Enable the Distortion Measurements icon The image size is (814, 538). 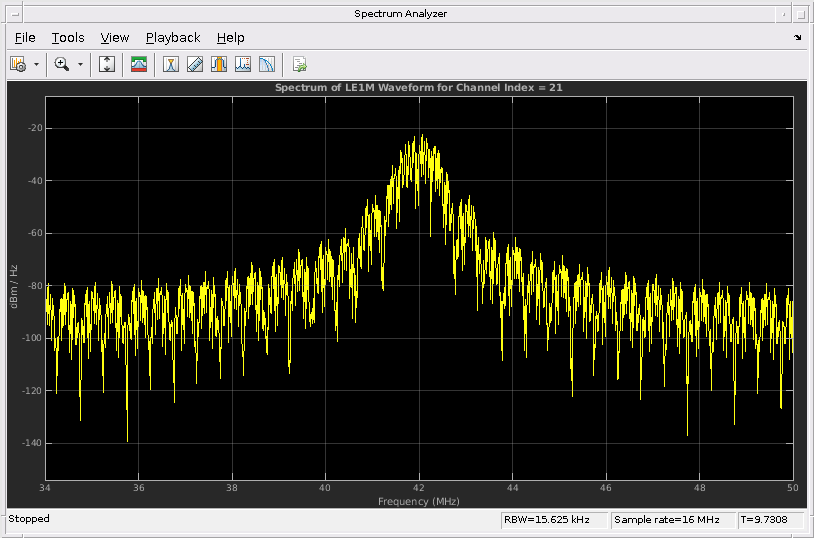click(x=243, y=64)
